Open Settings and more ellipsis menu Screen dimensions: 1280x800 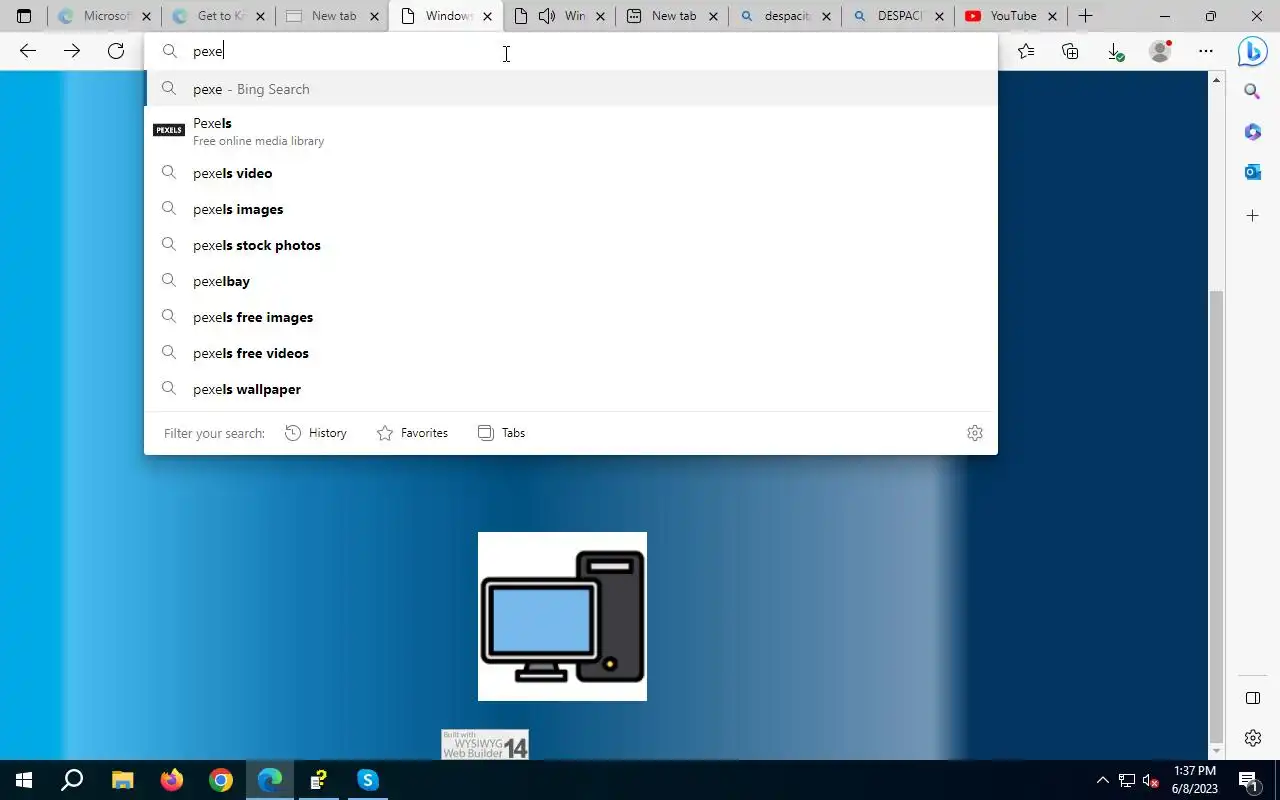coord(1206,51)
